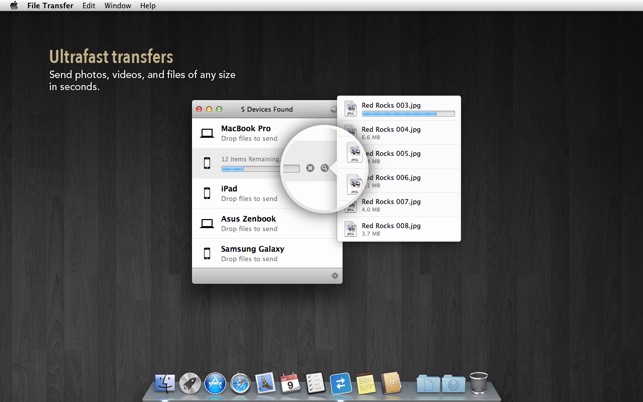
Task: Select Red Rocks 005.jpg in transfer list
Action: [399, 157]
